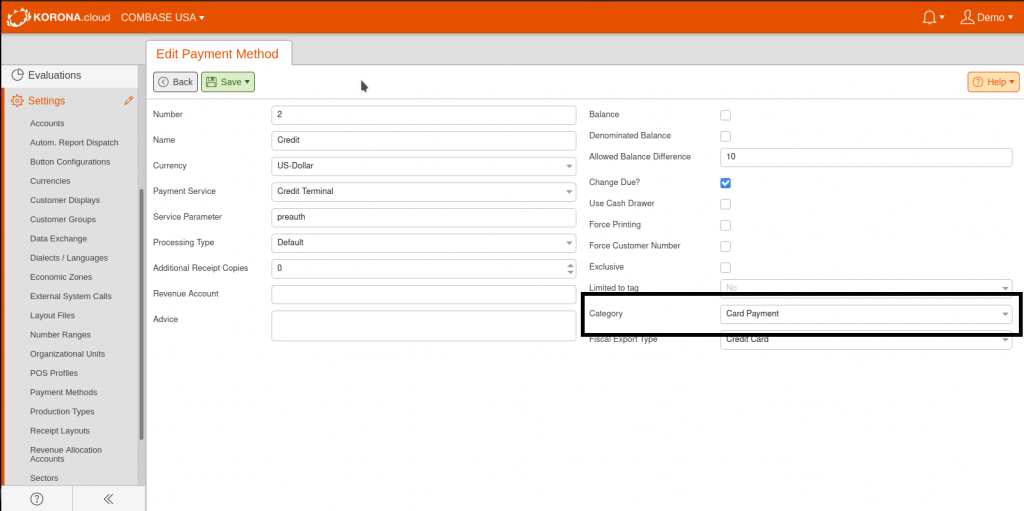The width and height of the screenshot is (1024, 511).
Task: Open Data Exchange settings
Action: pyautogui.click(x=58, y=239)
